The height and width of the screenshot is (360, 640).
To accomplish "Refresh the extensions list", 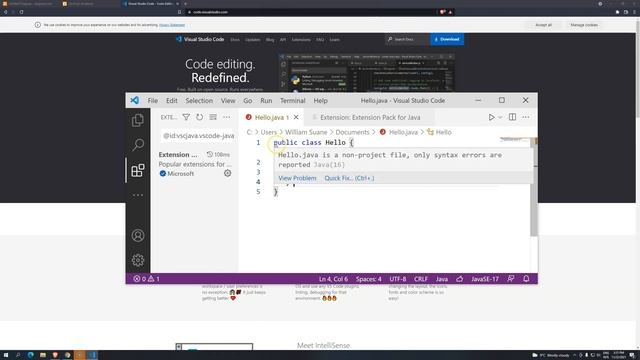I will click(x=199, y=117).
